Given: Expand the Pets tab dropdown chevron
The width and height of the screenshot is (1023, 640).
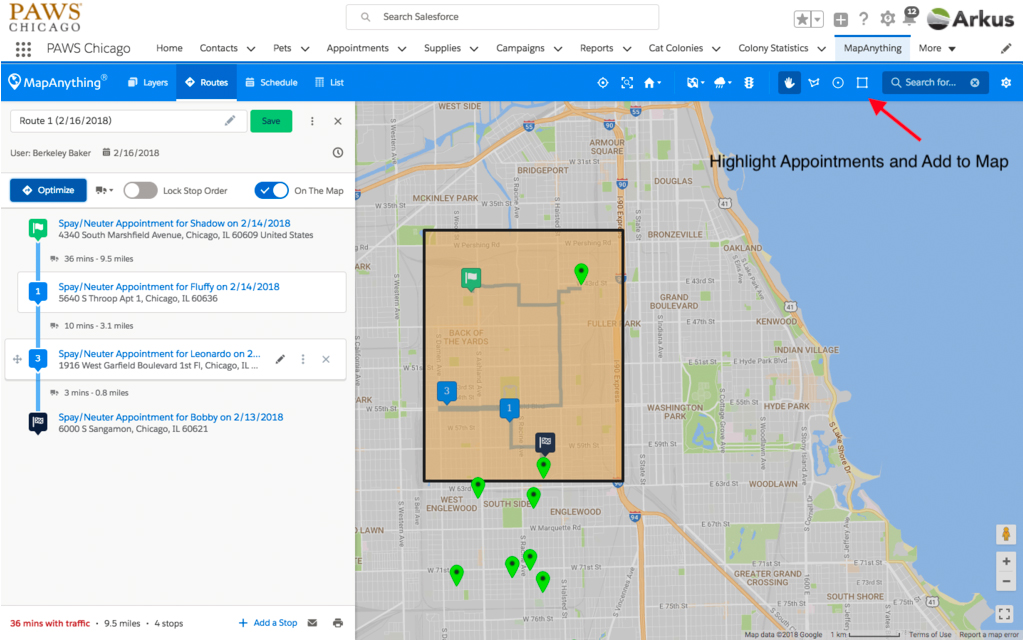Looking at the screenshot, I should (305, 49).
